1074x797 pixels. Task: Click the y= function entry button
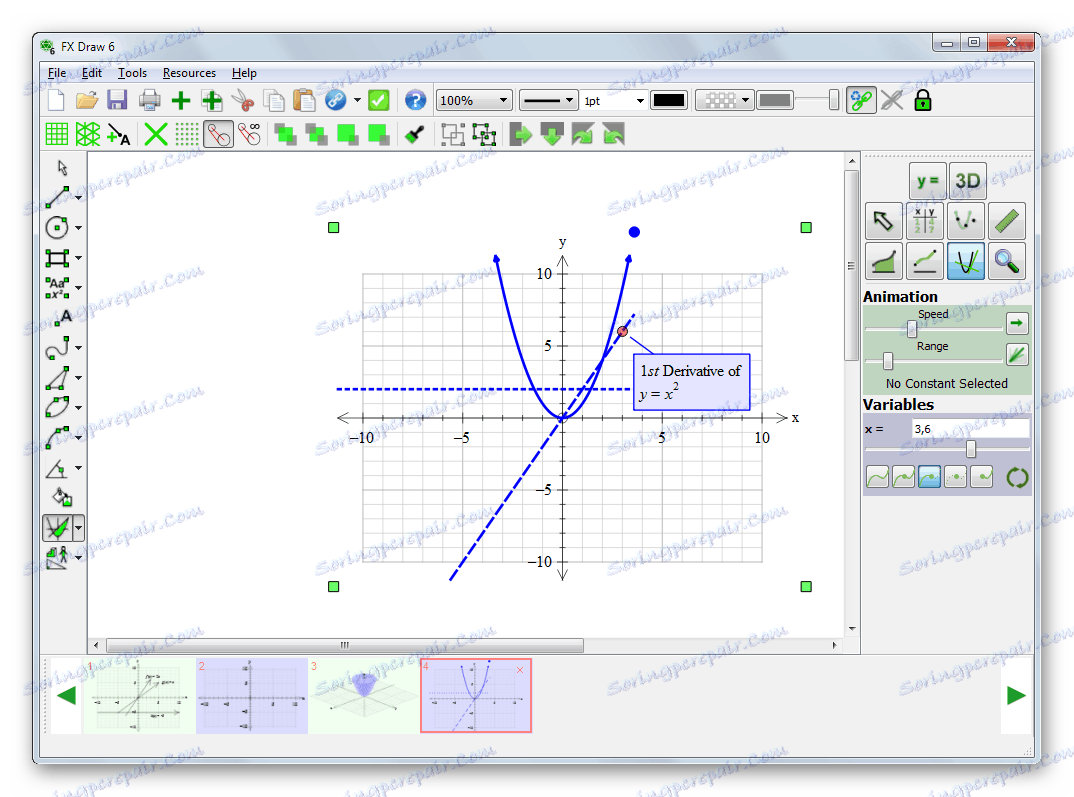coord(927,181)
